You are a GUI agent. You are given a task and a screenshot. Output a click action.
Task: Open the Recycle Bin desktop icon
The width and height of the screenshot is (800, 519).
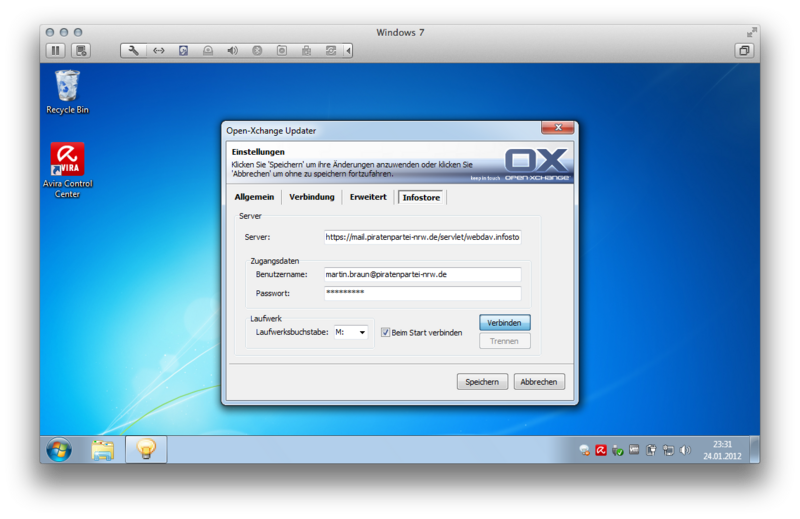pos(67,92)
